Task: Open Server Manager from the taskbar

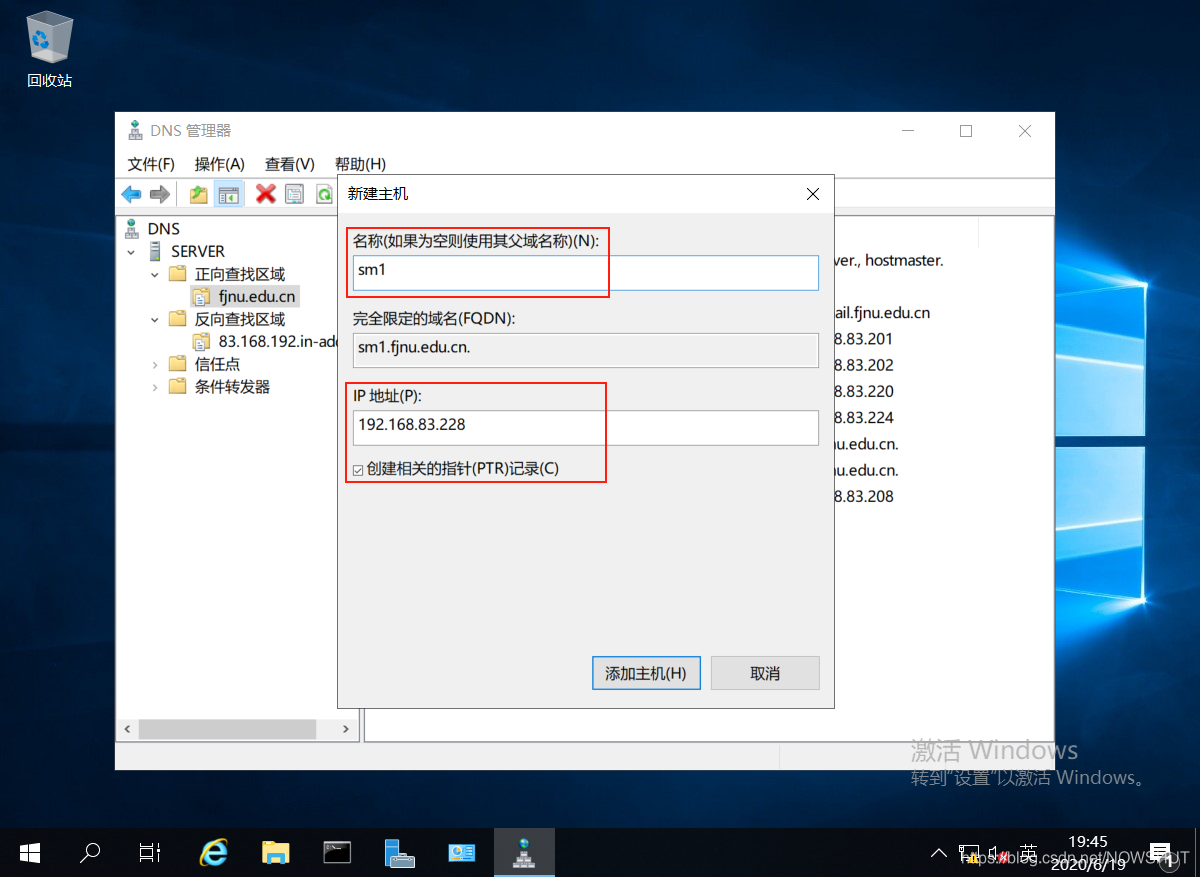Action: click(399, 852)
